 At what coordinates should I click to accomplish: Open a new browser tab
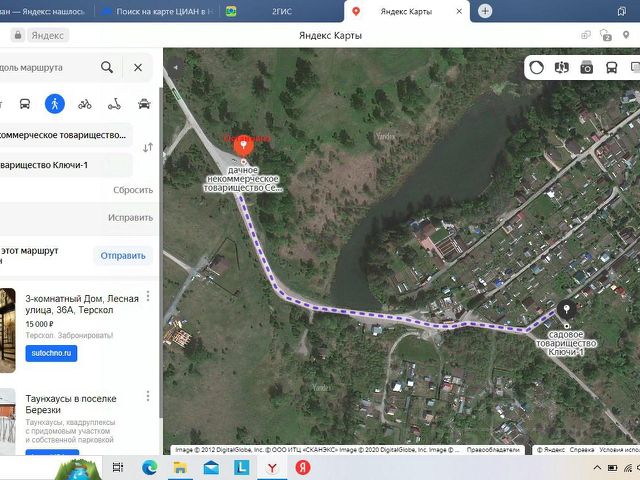485,11
